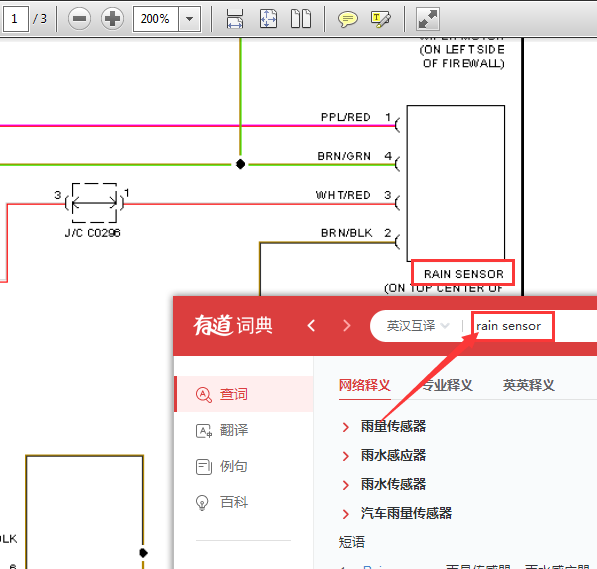Click the zoom in plus button
This screenshot has height=569, width=597.
112,19
